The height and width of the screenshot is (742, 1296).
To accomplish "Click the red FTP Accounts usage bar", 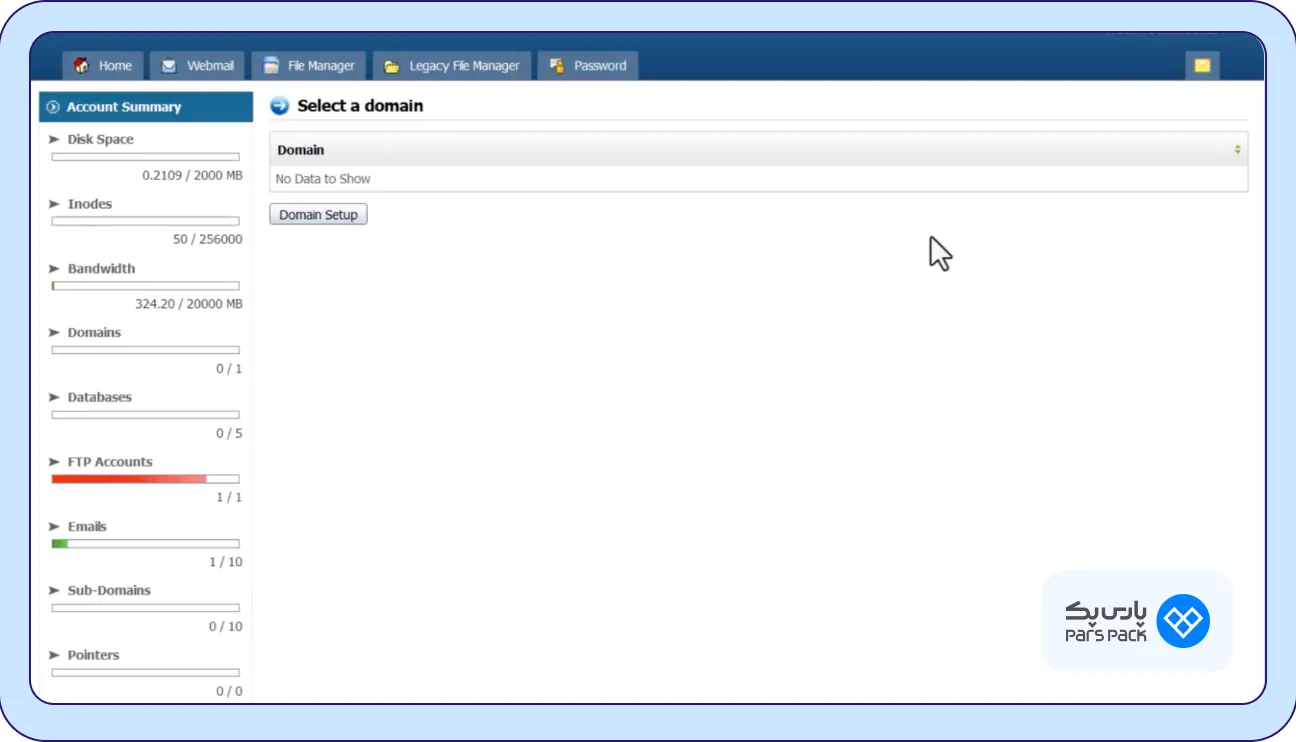I will coord(146,479).
